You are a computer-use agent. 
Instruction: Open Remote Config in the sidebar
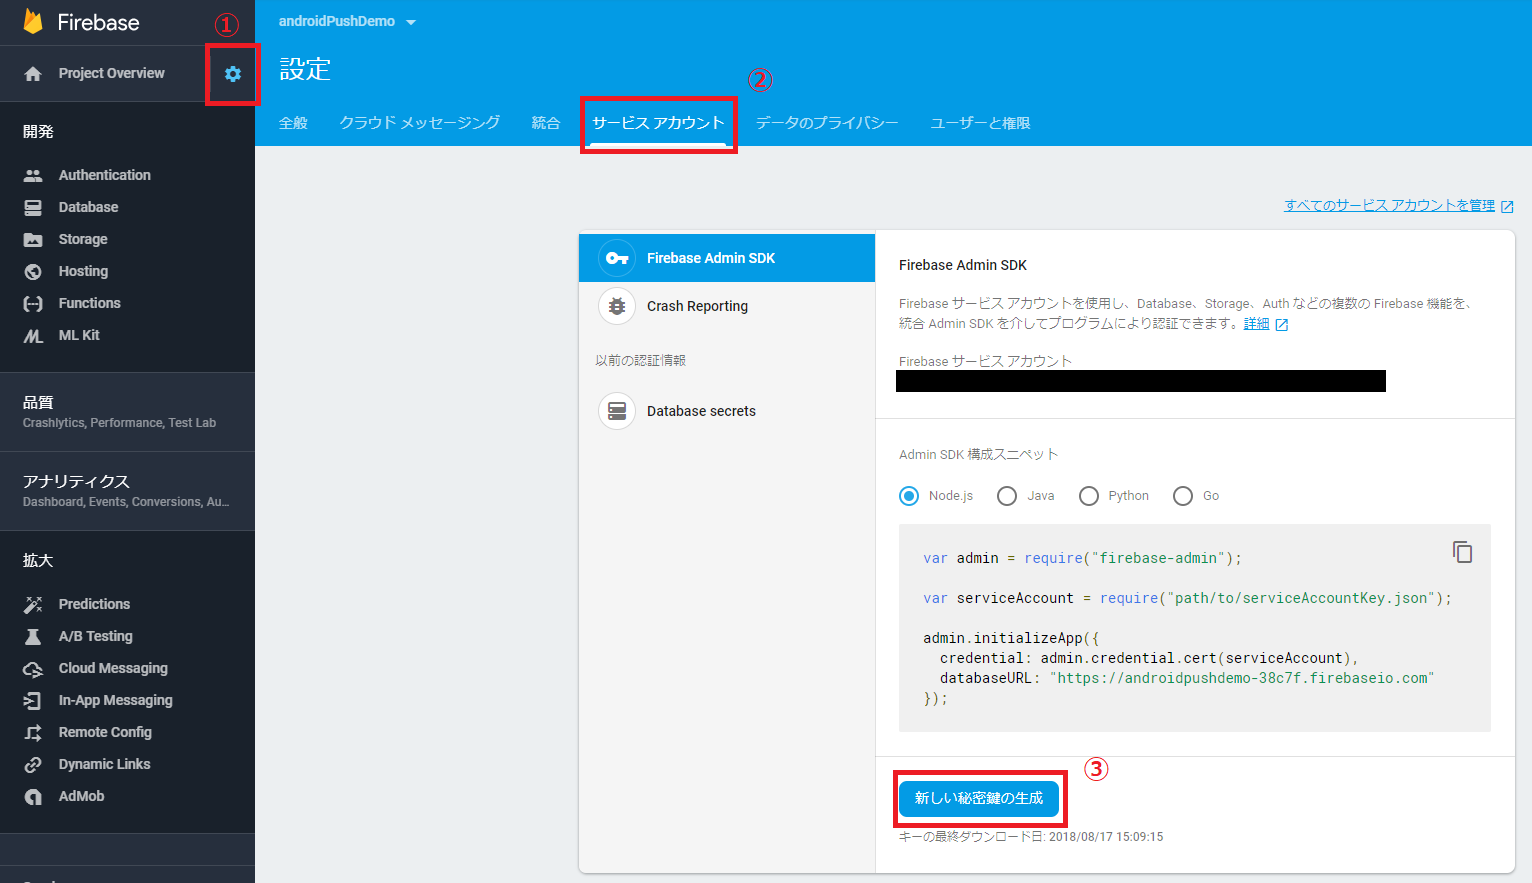coord(105,732)
